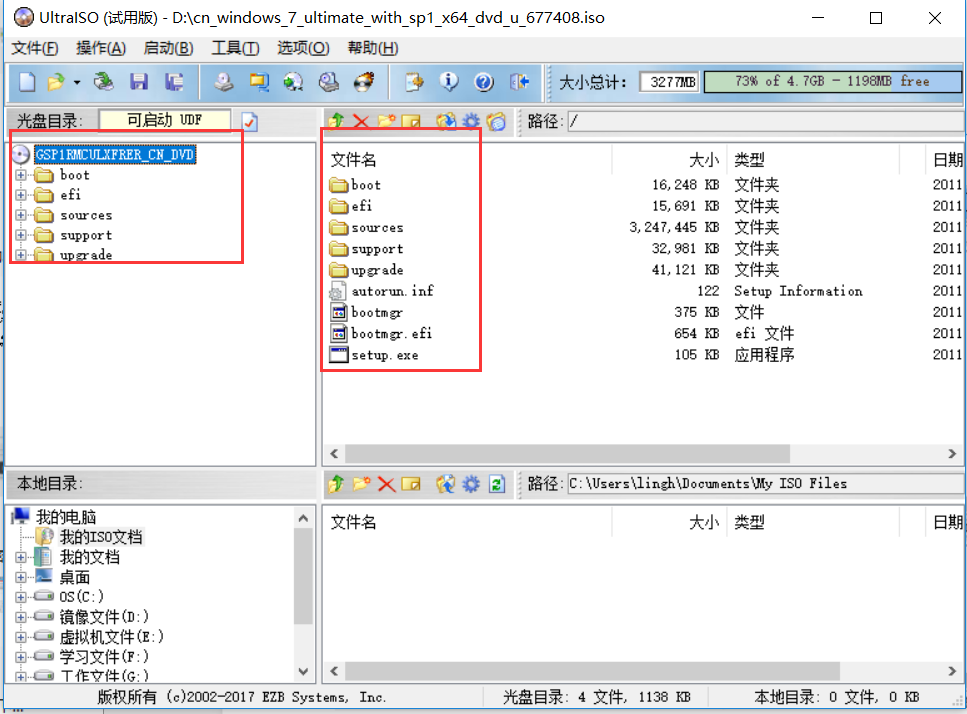This screenshot has height=714, width=967.
Task: Create a new ISO with the blank page icon
Action: pos(27,82)
